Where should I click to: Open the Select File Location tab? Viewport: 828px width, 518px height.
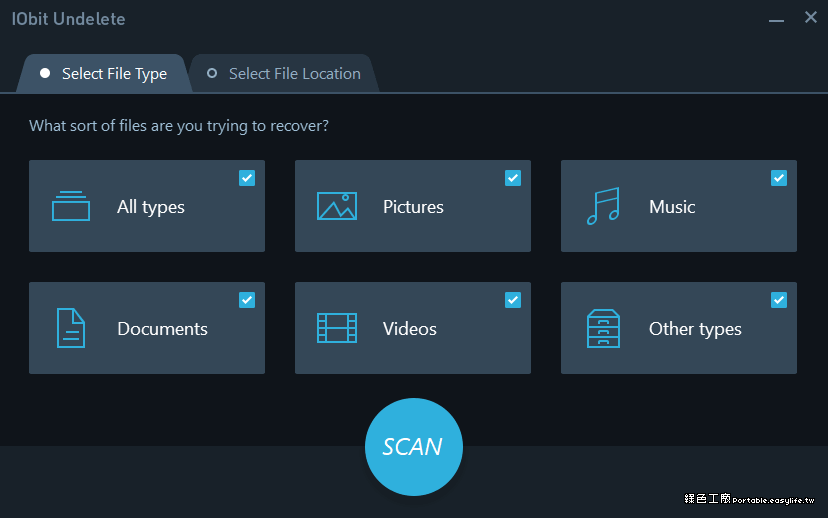pos(285,73)
